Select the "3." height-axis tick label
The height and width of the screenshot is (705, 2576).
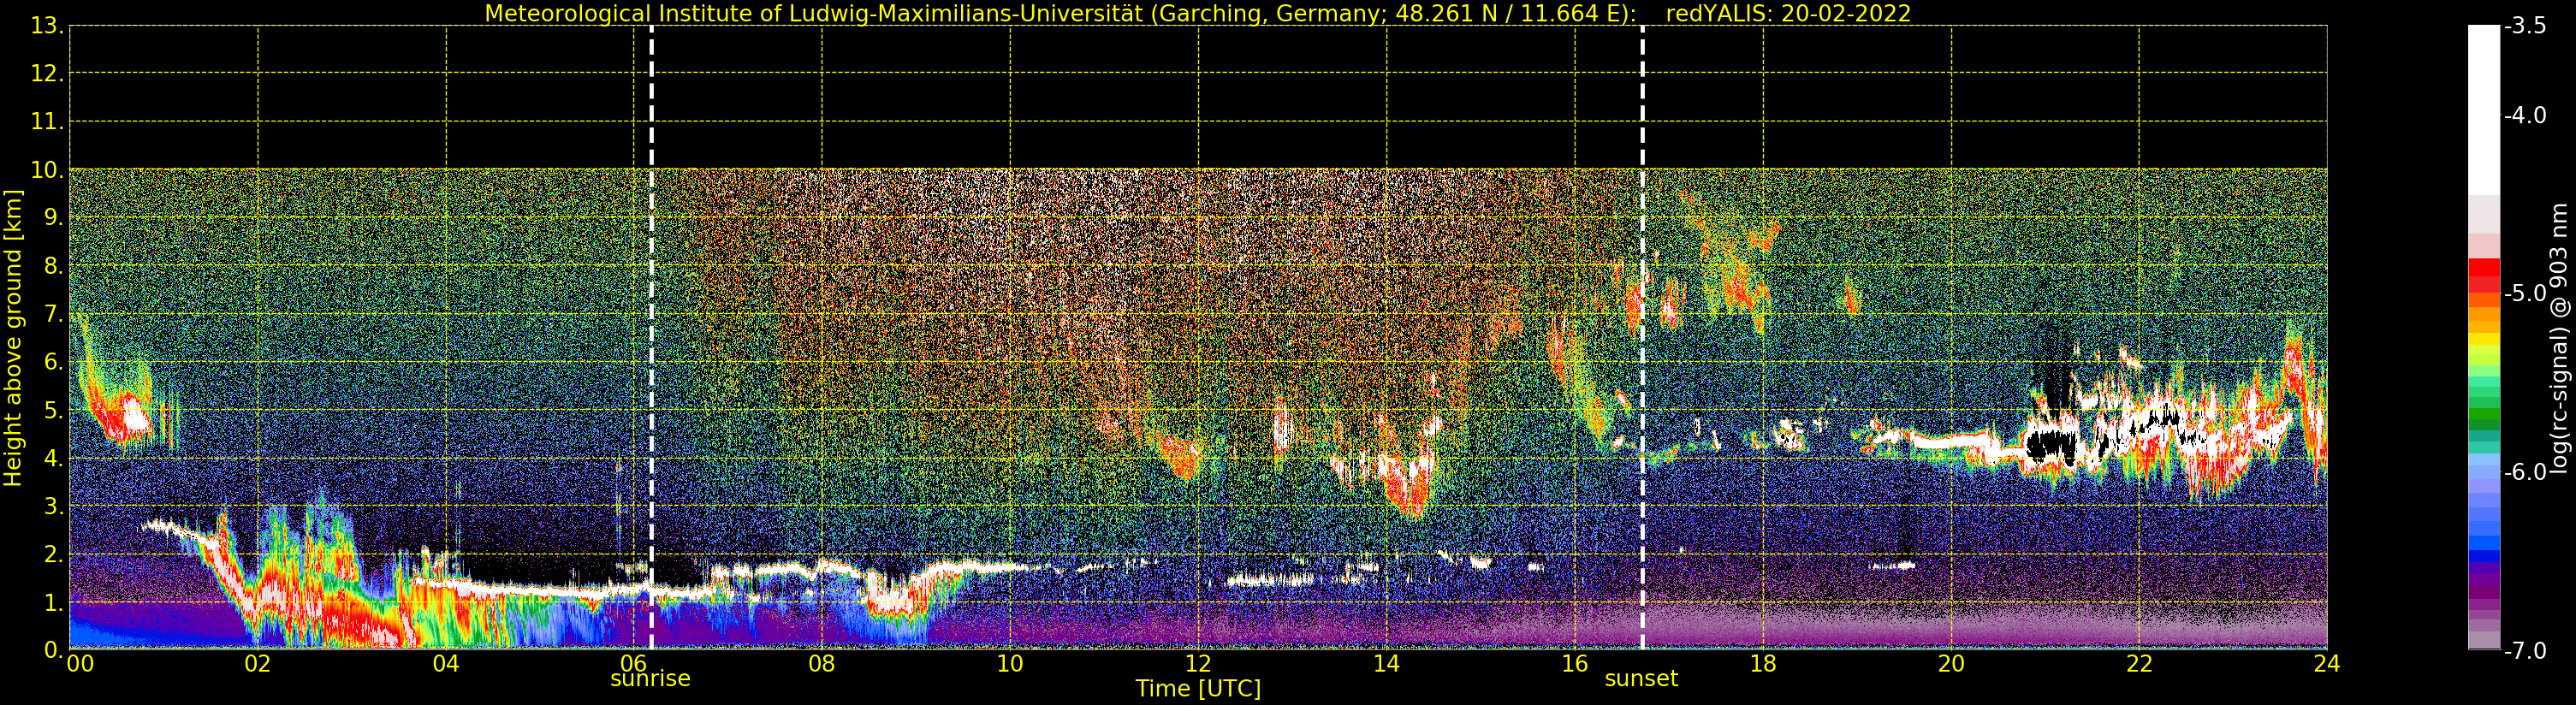[x=54, y=507]
